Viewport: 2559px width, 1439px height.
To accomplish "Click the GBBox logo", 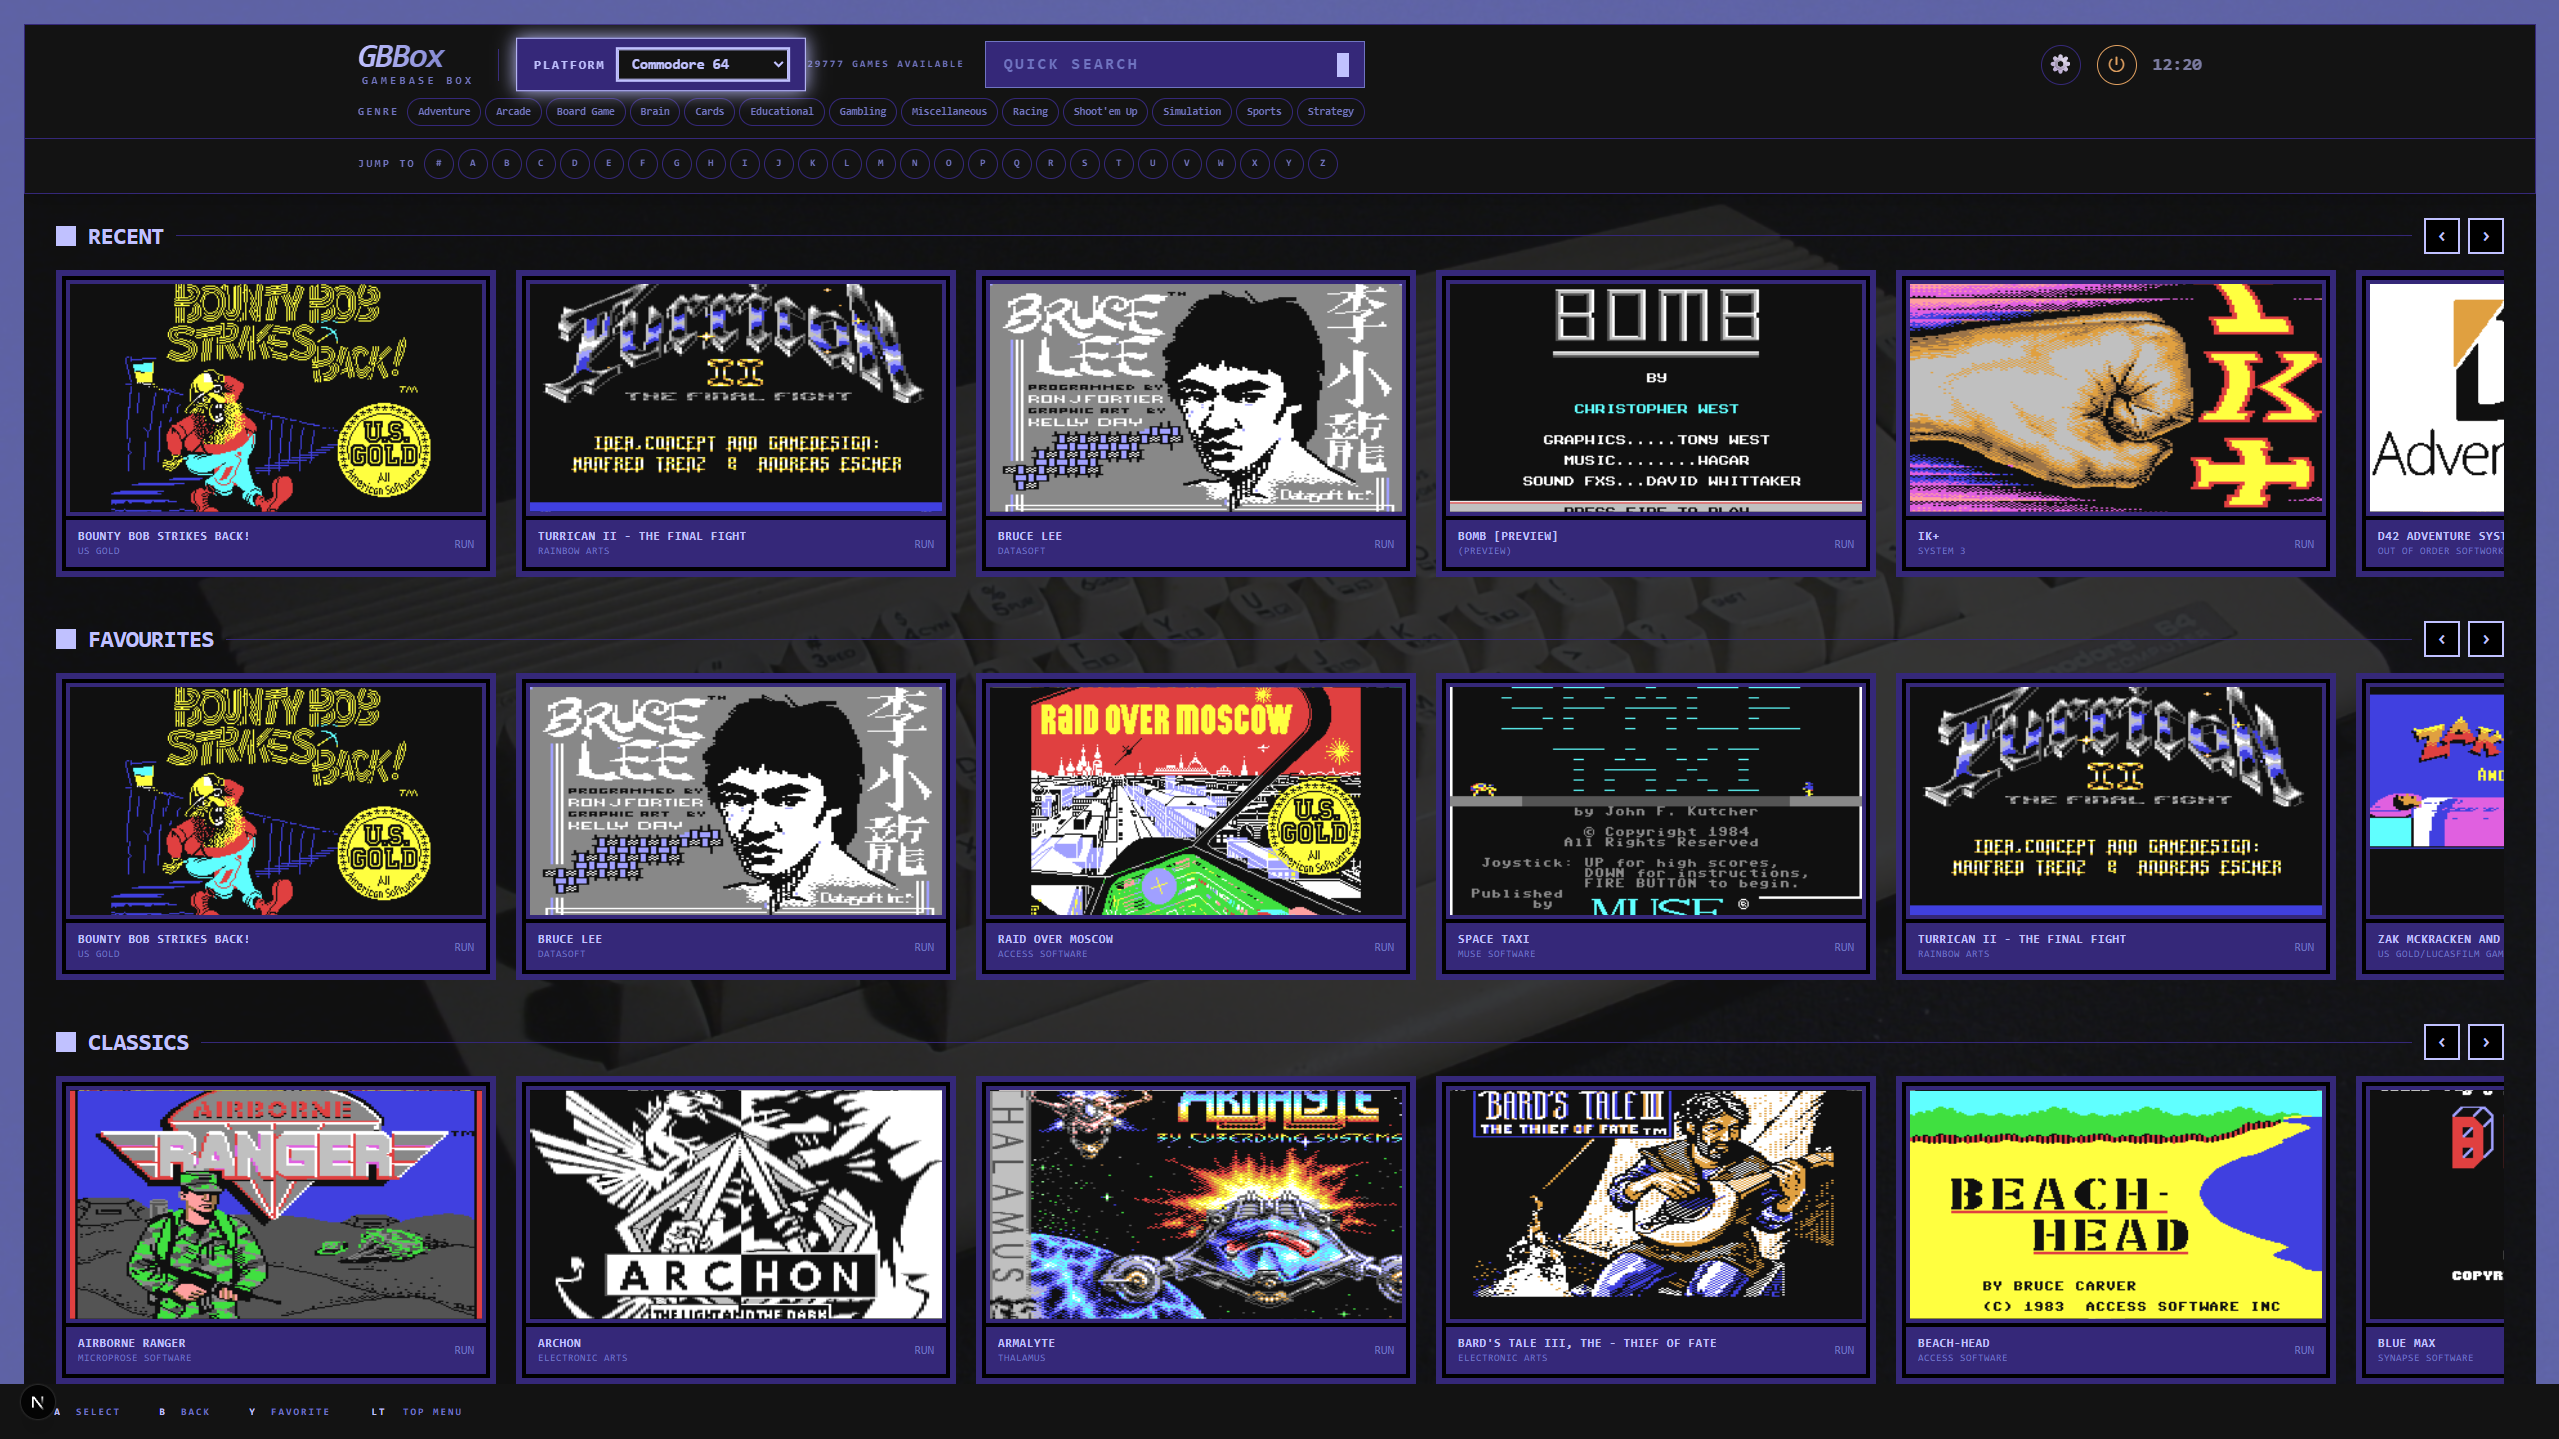I will 414,64.
